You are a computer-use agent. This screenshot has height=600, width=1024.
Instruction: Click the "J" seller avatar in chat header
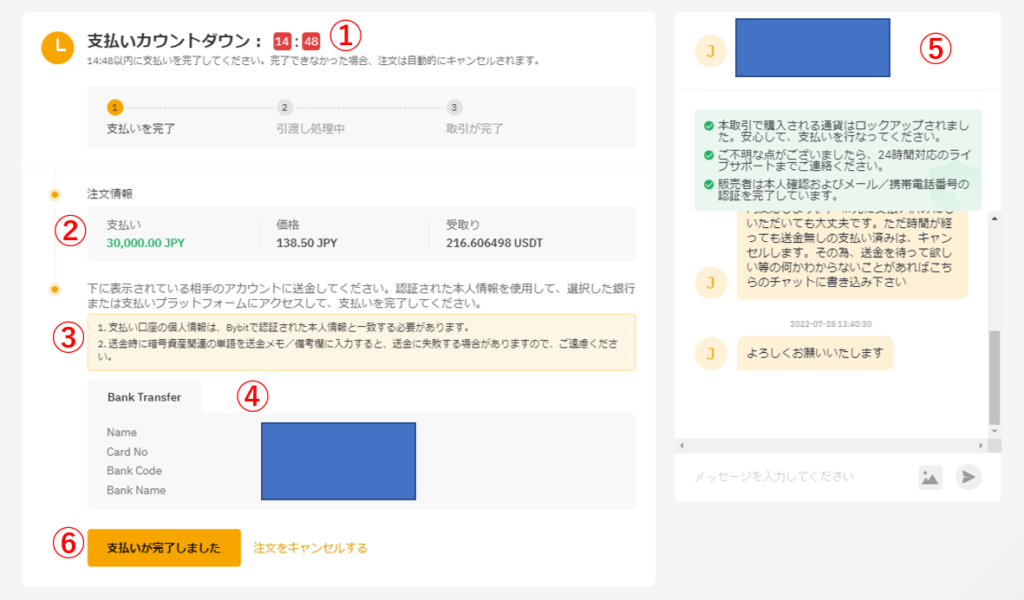point(710,51)
